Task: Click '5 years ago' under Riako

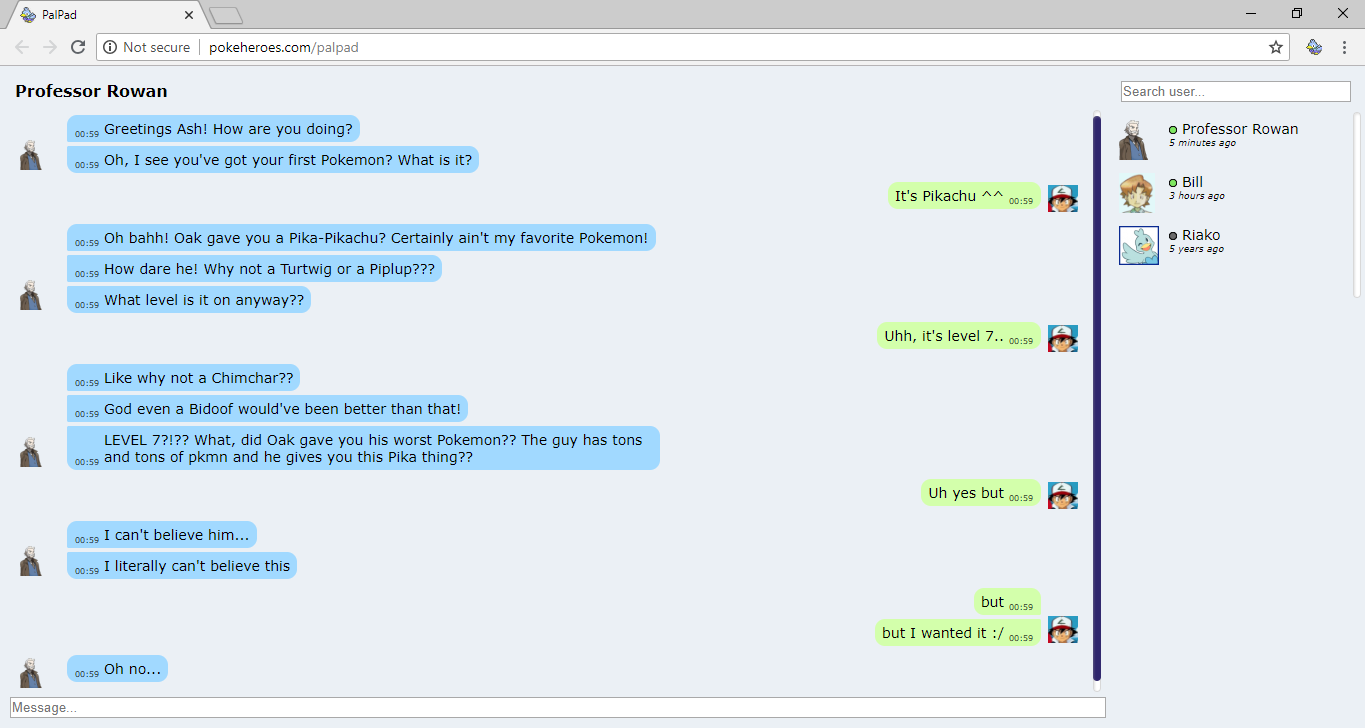Action: coord(1196,249)
